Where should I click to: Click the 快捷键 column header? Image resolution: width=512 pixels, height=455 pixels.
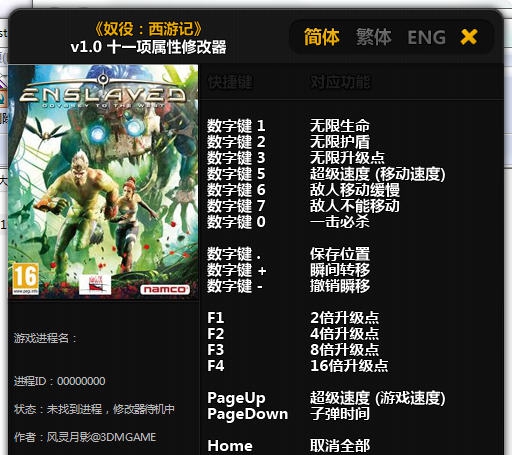(230, 82)
